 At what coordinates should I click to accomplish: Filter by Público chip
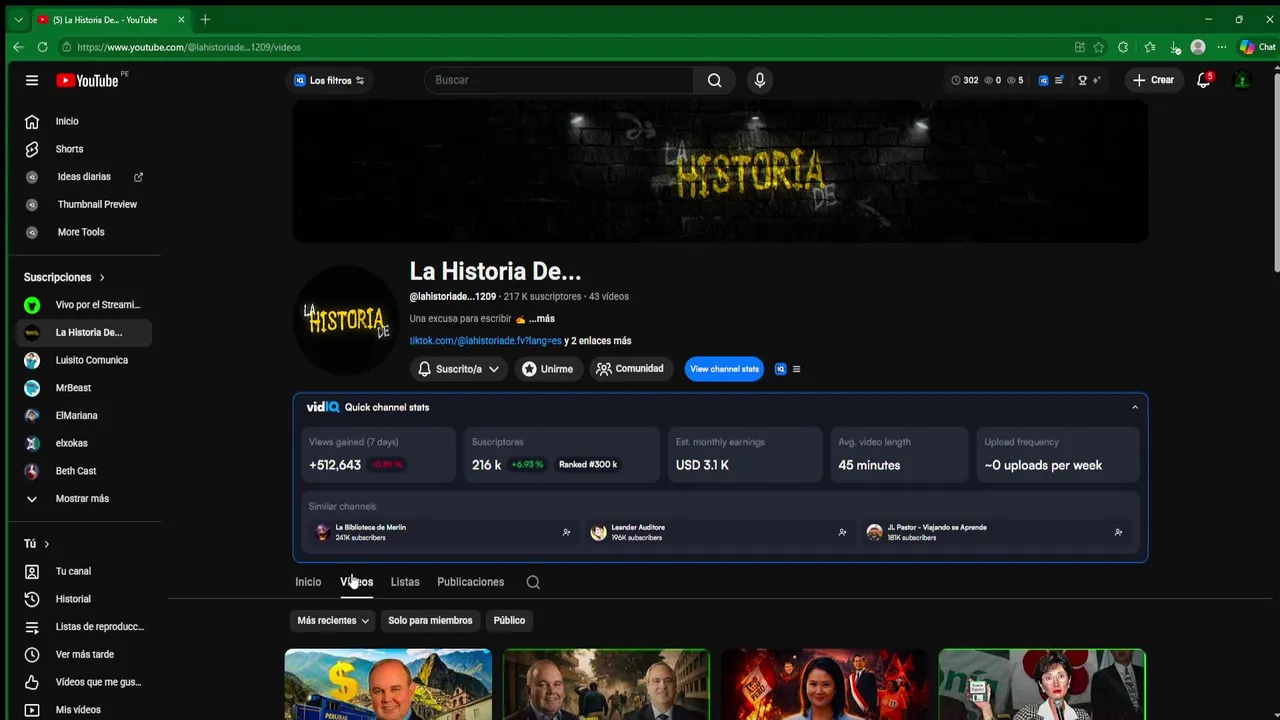[509, 621]
